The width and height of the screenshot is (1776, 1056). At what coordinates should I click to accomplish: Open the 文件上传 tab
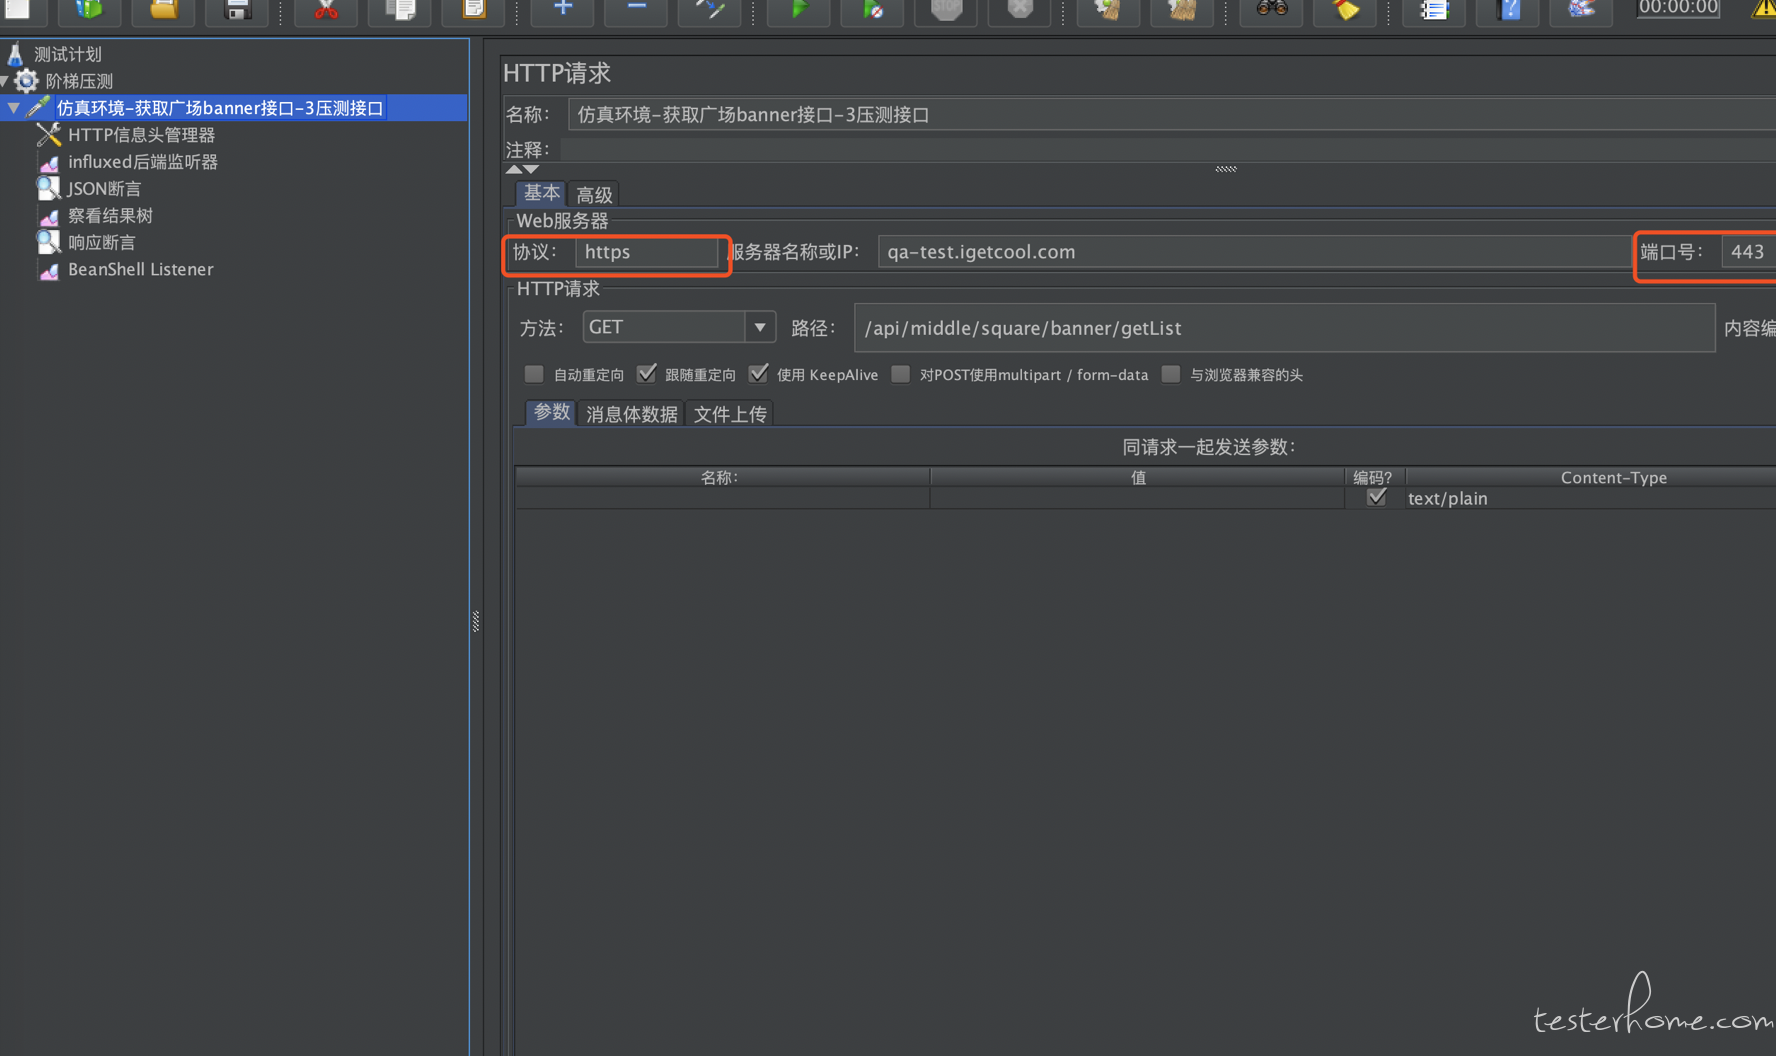pyautogui.click(x=730, y=413)
